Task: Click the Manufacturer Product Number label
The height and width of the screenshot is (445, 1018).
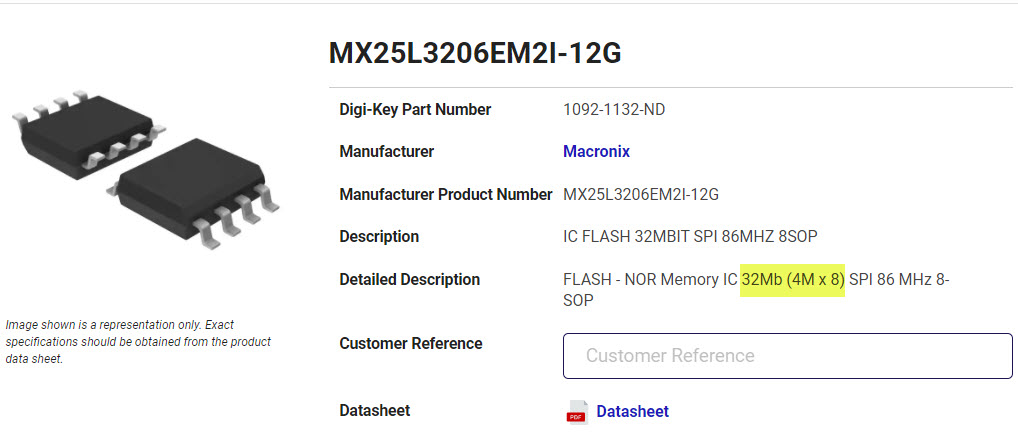Action: (446, 194)
